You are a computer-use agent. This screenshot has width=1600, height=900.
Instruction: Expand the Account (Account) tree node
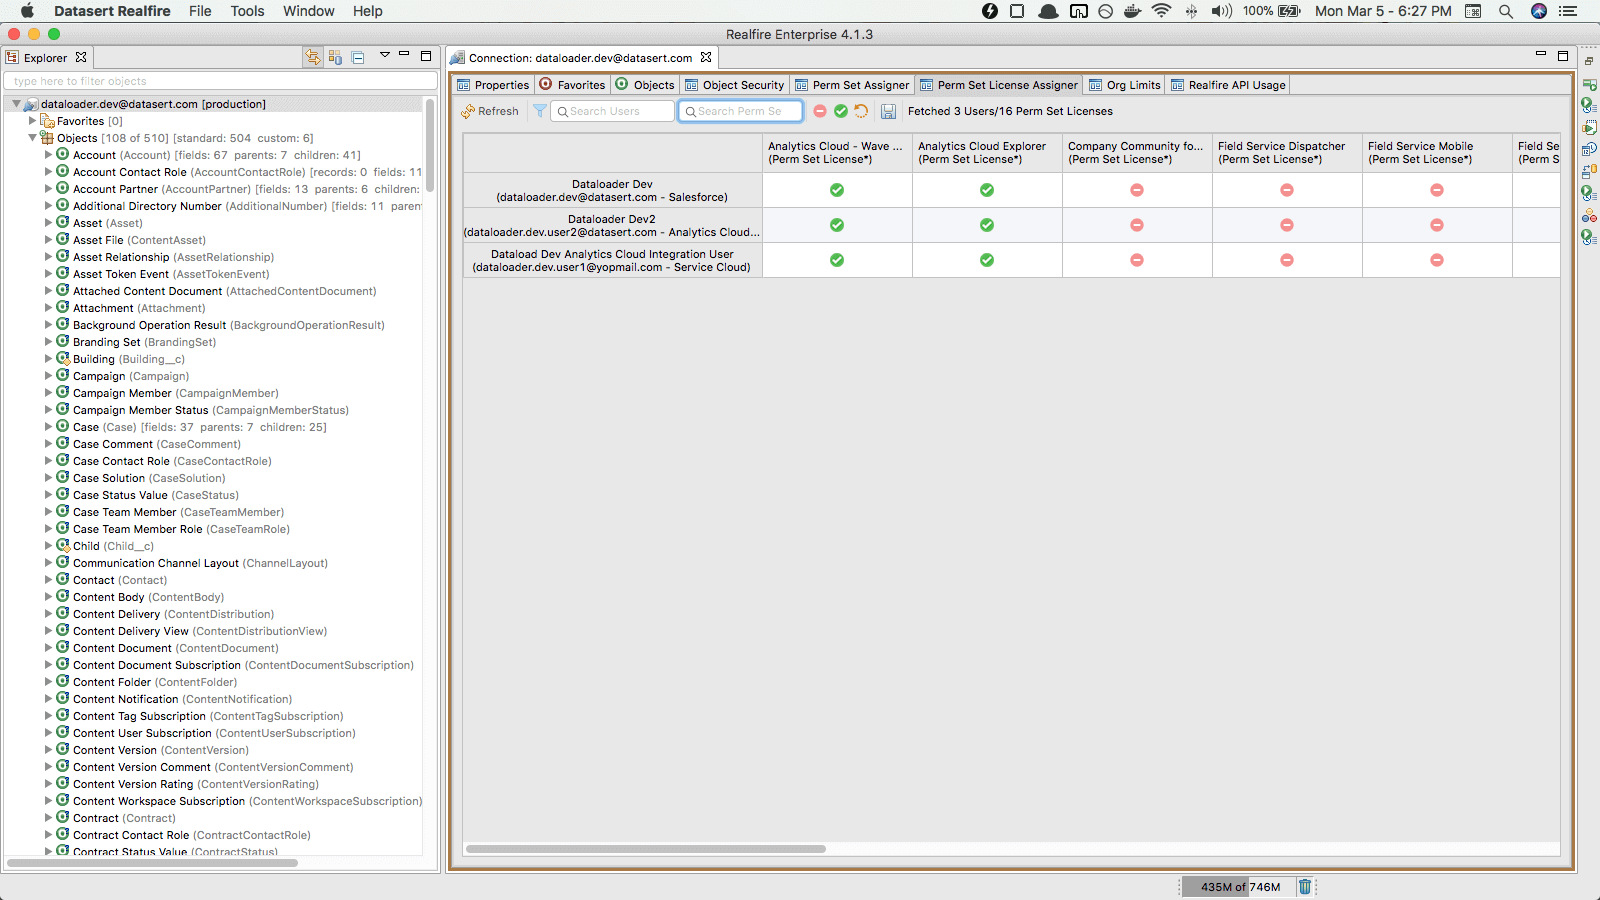point(48,155)
